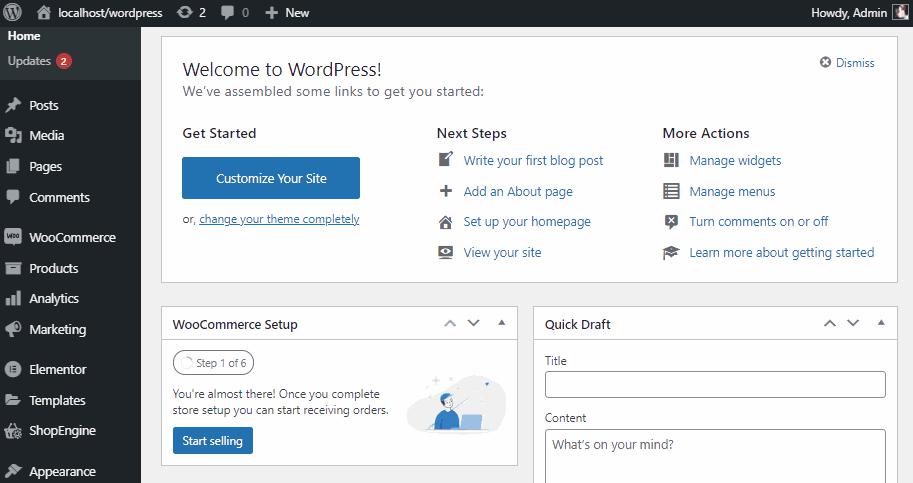913x483 pixels.
Task: Follow the change your theme completely link
Action: [279, 219]
